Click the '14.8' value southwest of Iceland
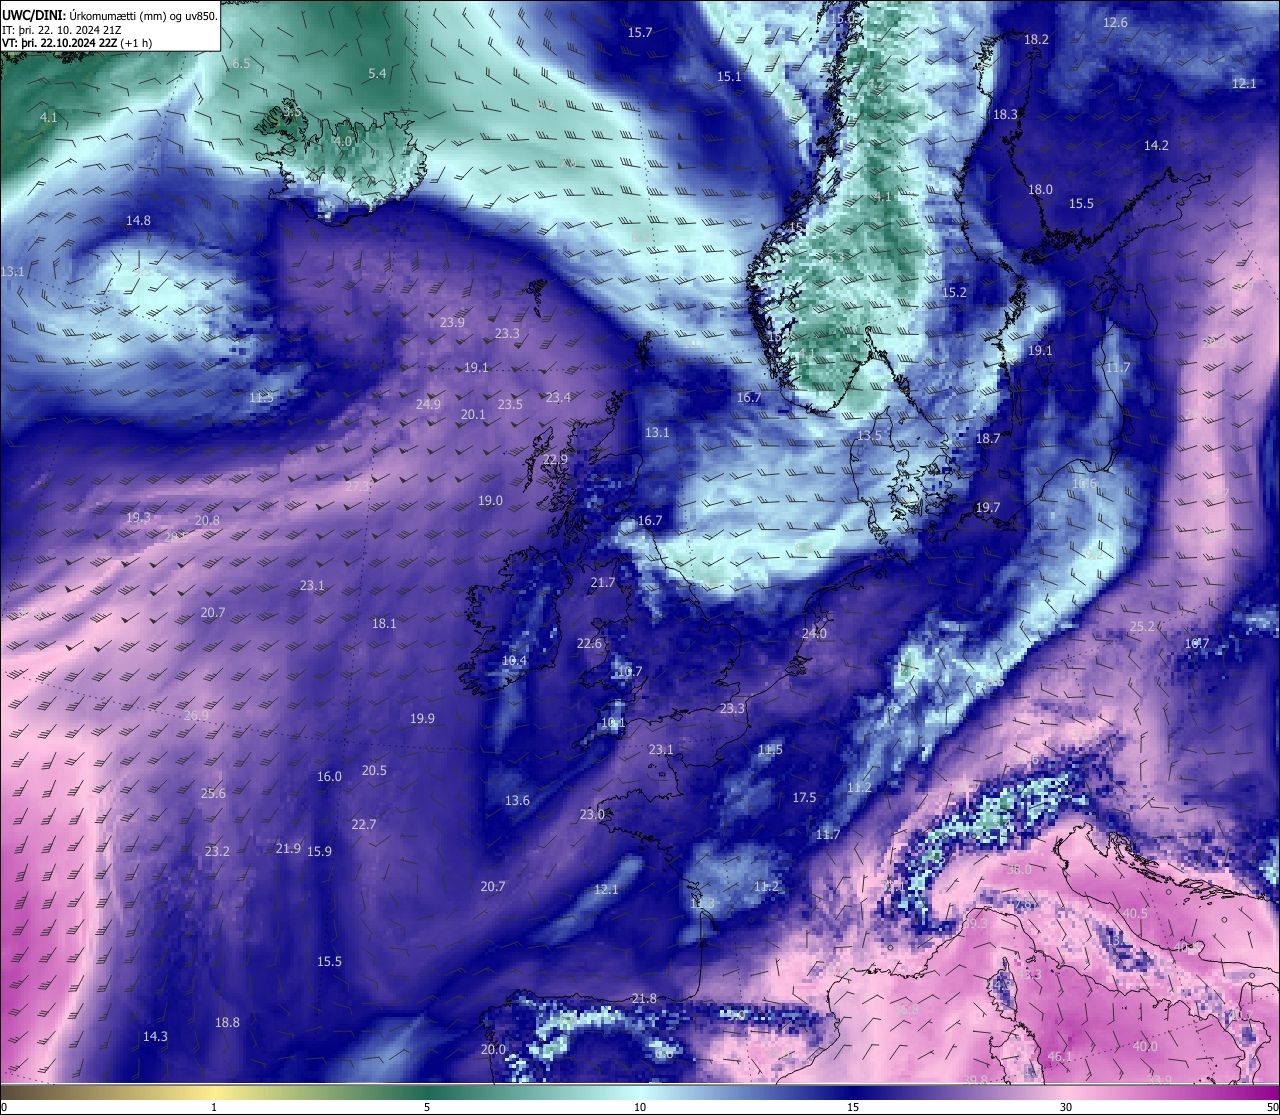This screenshot has height=1115, width=1280. [x=138, y=220]
